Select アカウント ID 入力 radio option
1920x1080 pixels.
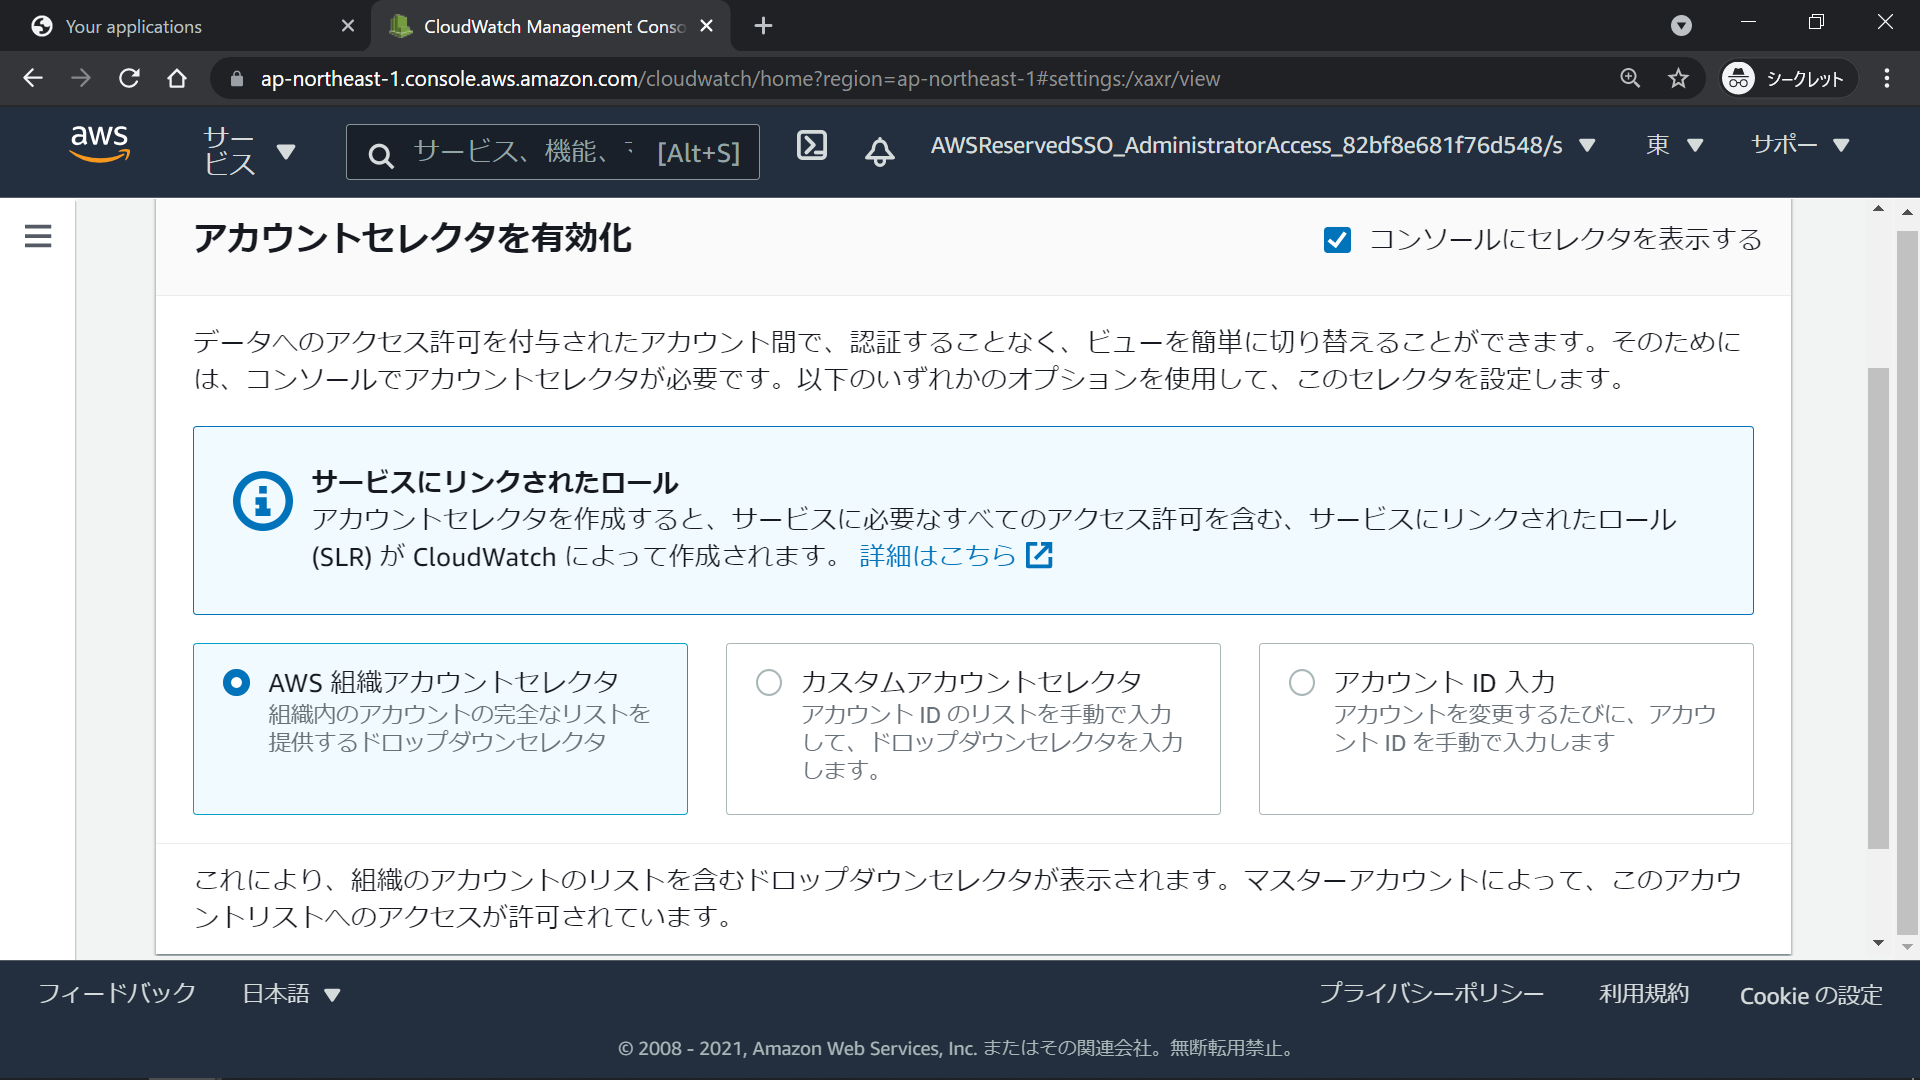pos(1302,683)
